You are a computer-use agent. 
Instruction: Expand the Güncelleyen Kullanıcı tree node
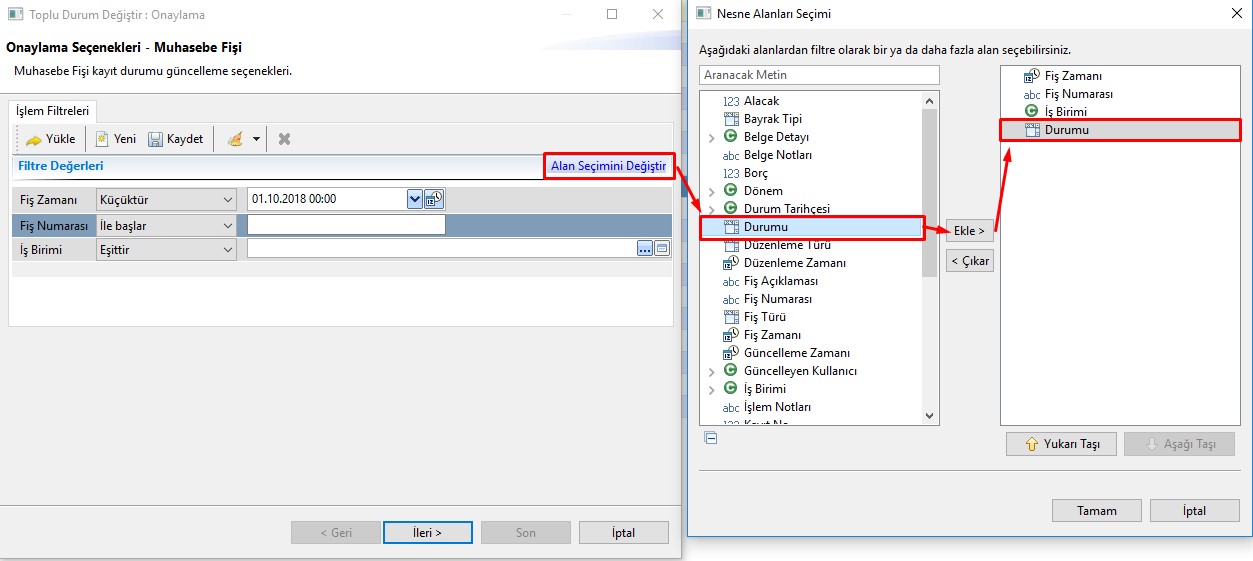[712, 371]
